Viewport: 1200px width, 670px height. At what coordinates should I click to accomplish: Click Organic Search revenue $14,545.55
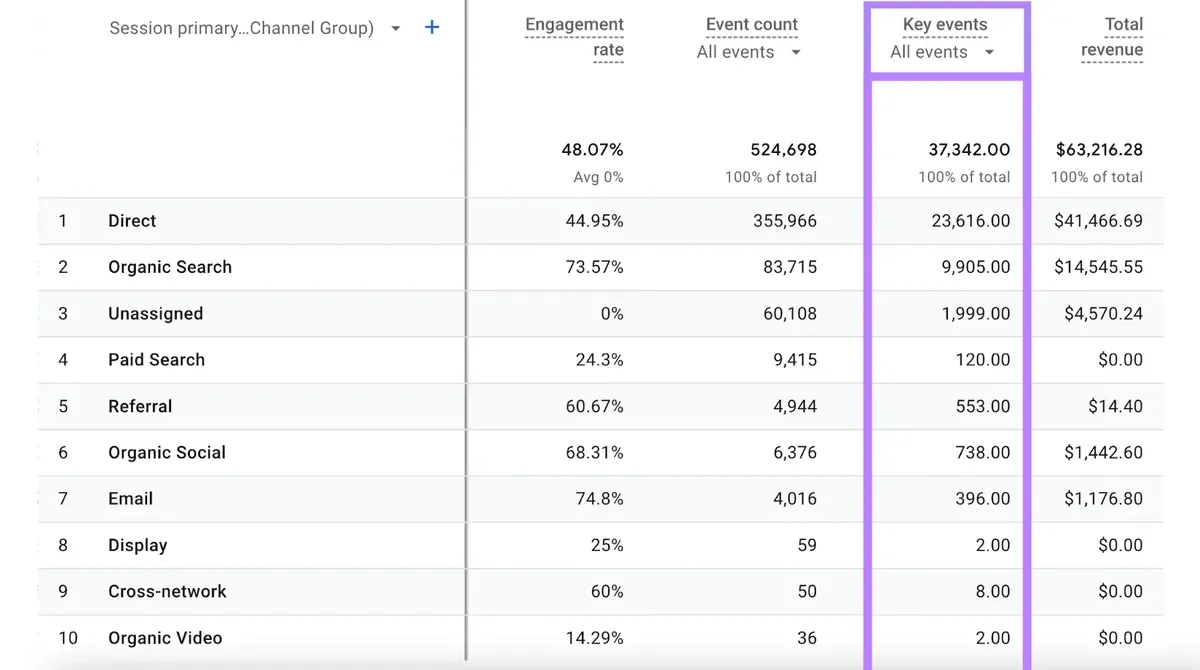[1098, 267]
